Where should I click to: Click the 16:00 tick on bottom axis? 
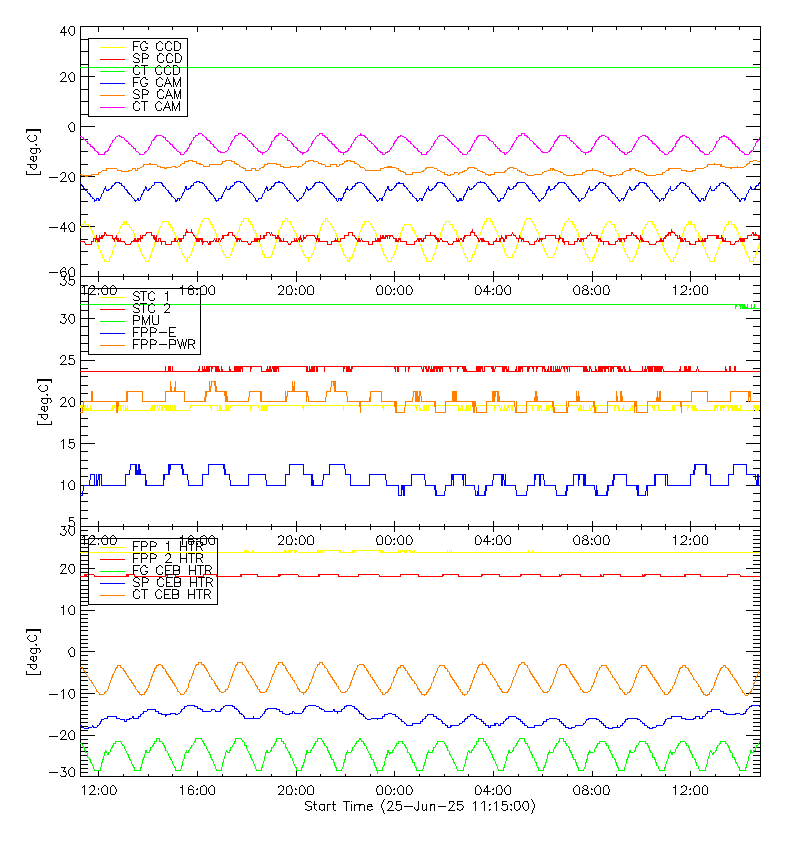click(x=197, y=791)
